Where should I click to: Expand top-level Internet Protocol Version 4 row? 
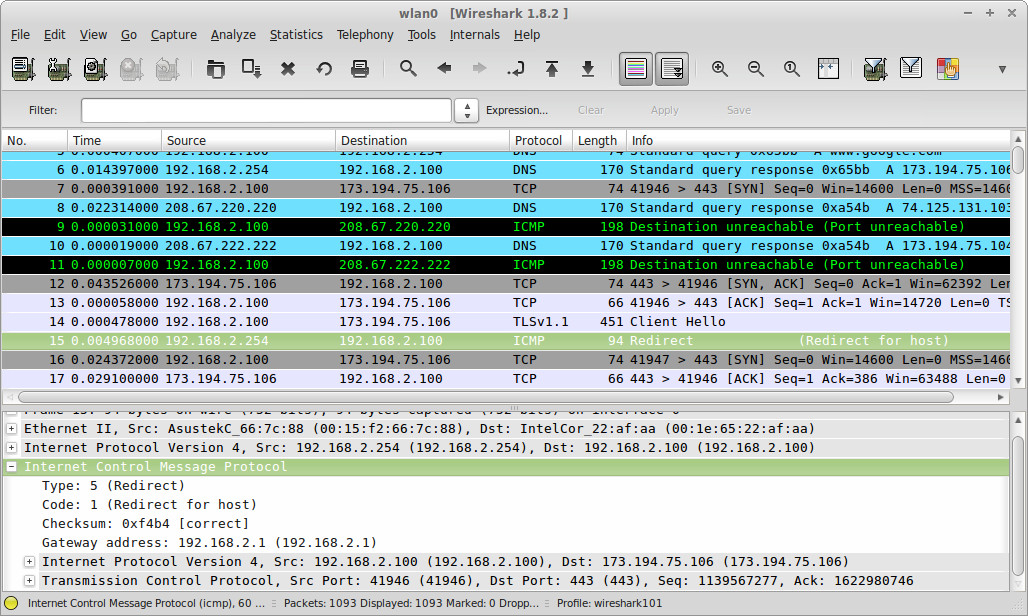tap(11, 448)
